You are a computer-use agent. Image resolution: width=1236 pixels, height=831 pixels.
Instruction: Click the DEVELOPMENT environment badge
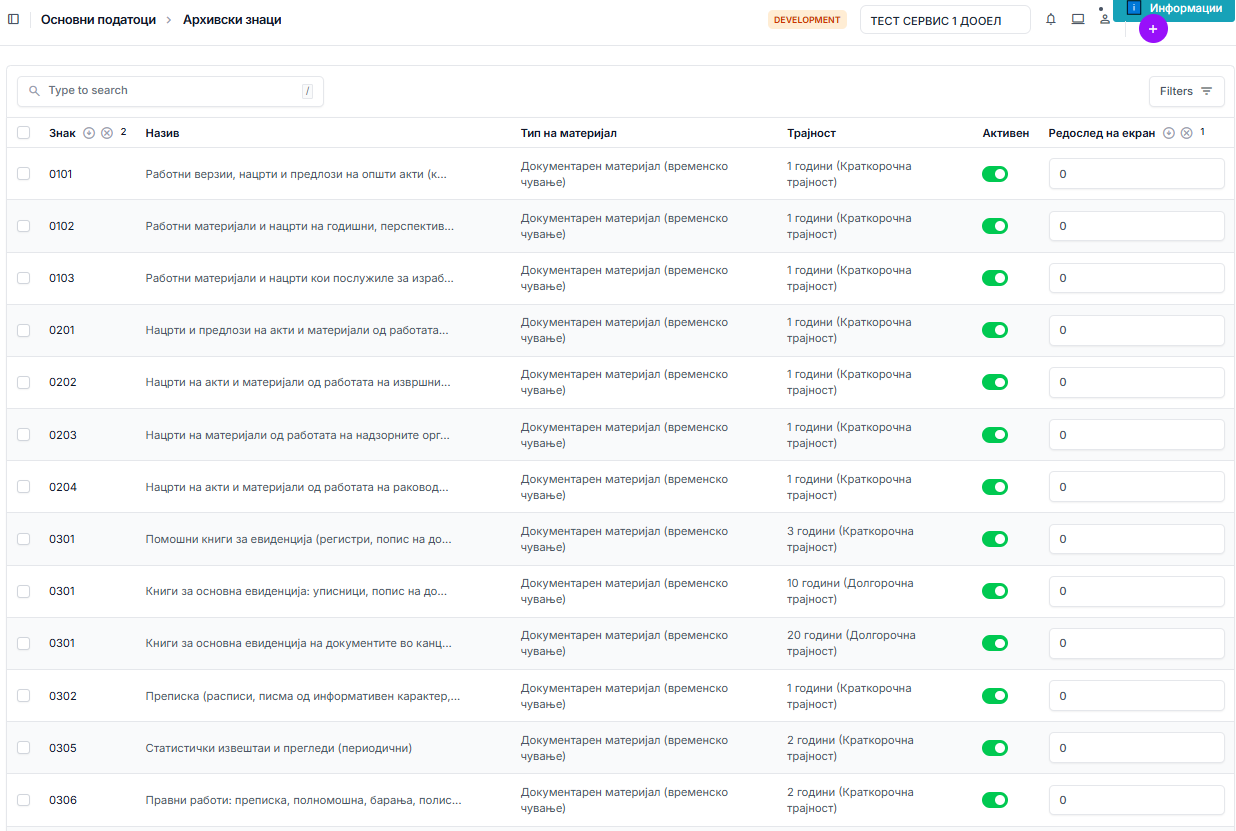(807, 20)
